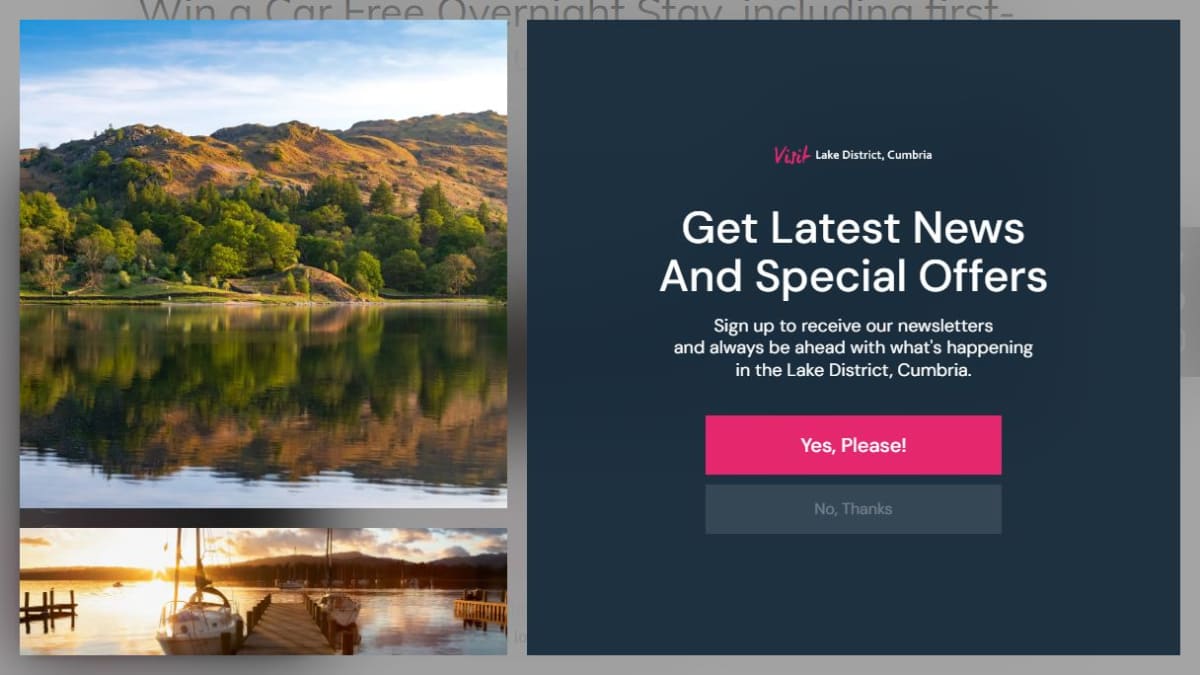
Task: Click the dimmed backdrop below the popup
Action: [600, 666]
